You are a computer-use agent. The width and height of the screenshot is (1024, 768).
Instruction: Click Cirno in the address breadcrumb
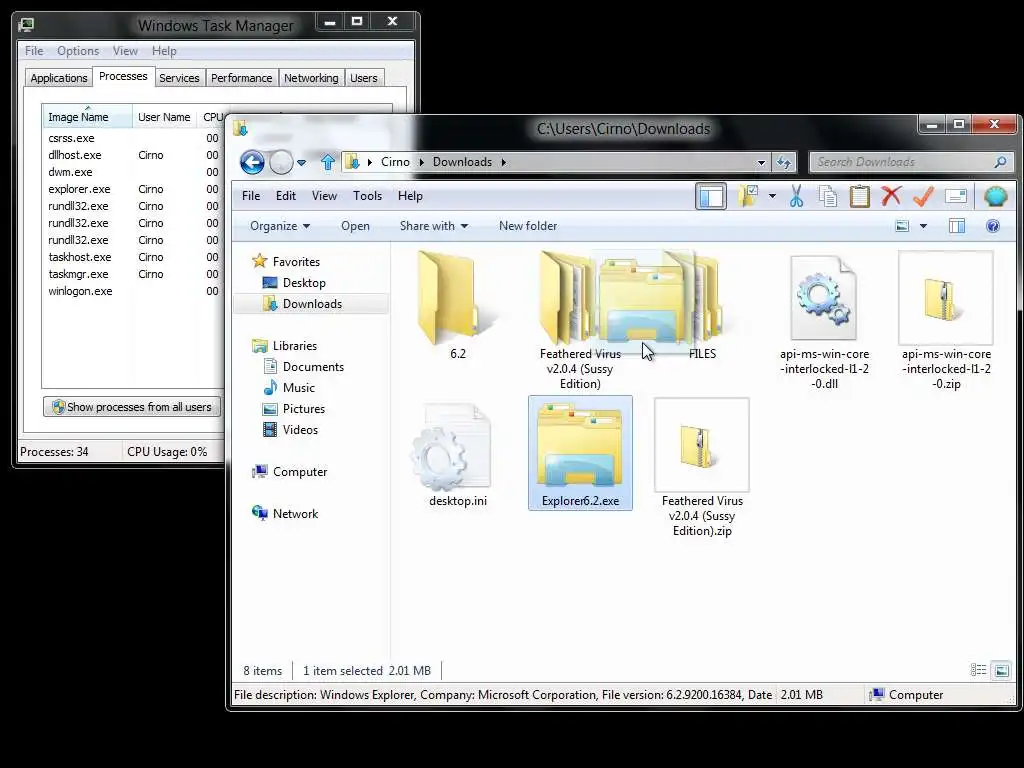[x=395, y=162]
